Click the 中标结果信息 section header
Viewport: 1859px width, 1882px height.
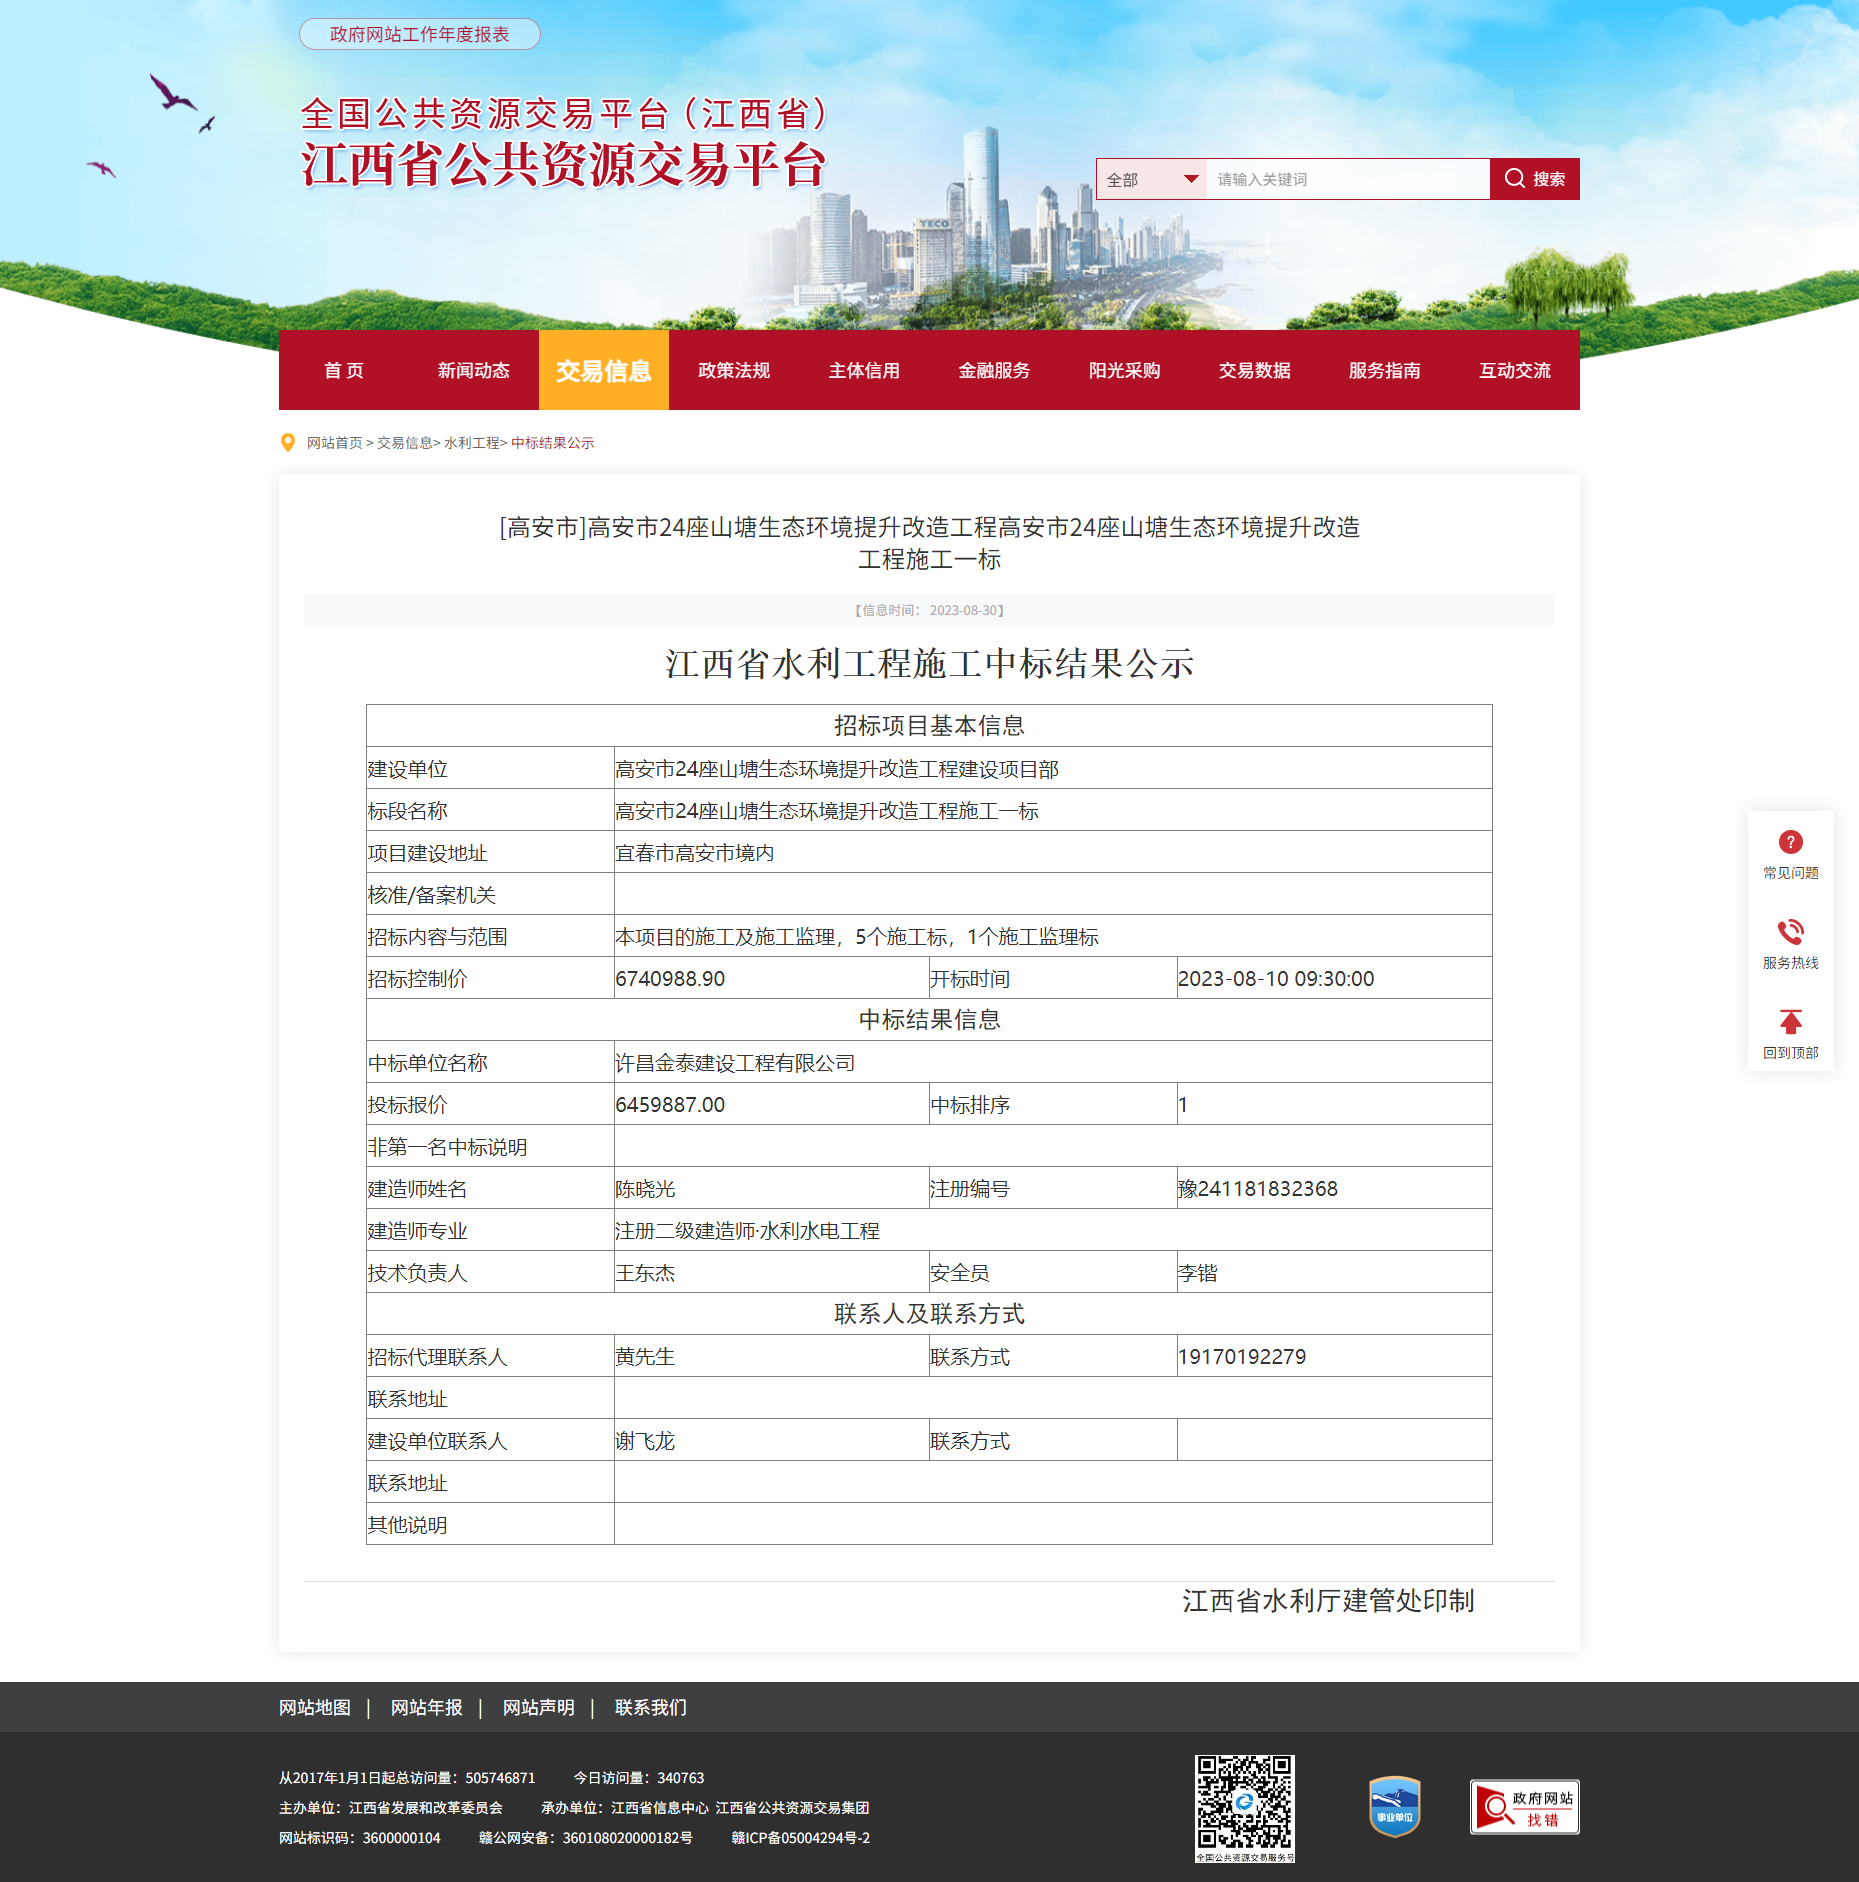[x=929, y=1019]
